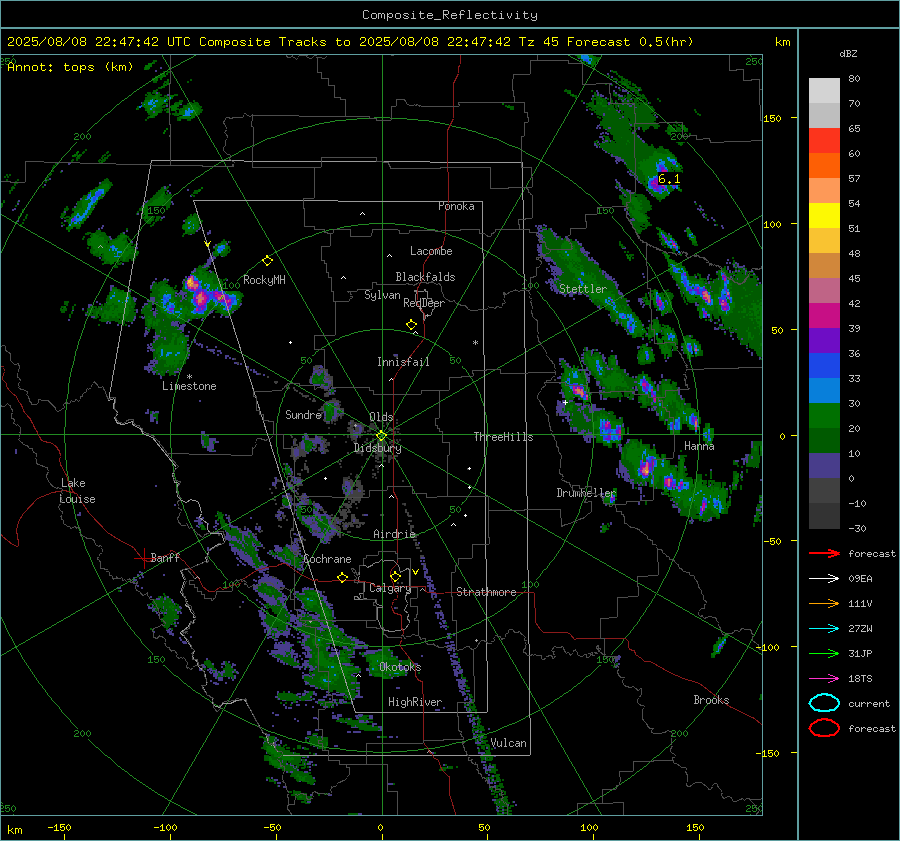Click the intense storm cell west of RockyMH

click(202, 296)
